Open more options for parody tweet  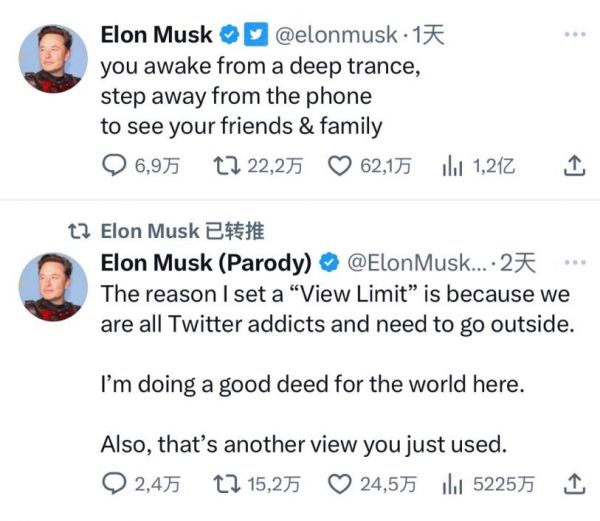[574, 262]
